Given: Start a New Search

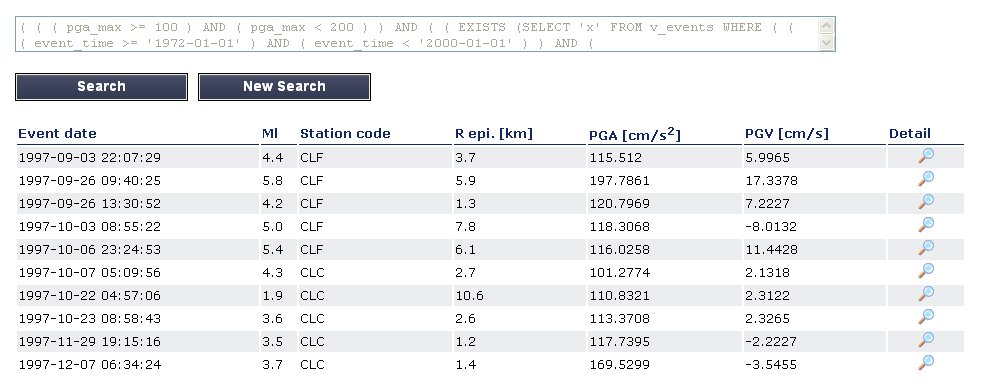Looking at the screenshot, I should click(x=284, y=87).
